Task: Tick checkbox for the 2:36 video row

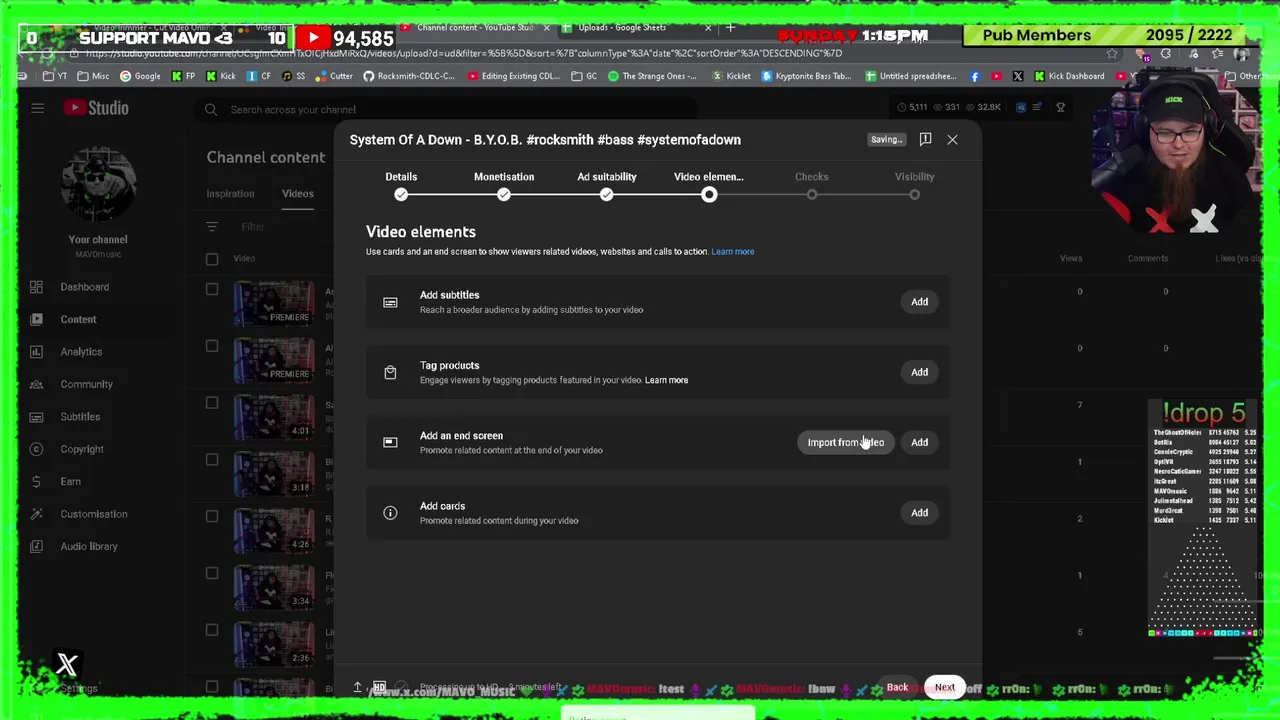Action: pyautogui.click(x=212, y=630)
